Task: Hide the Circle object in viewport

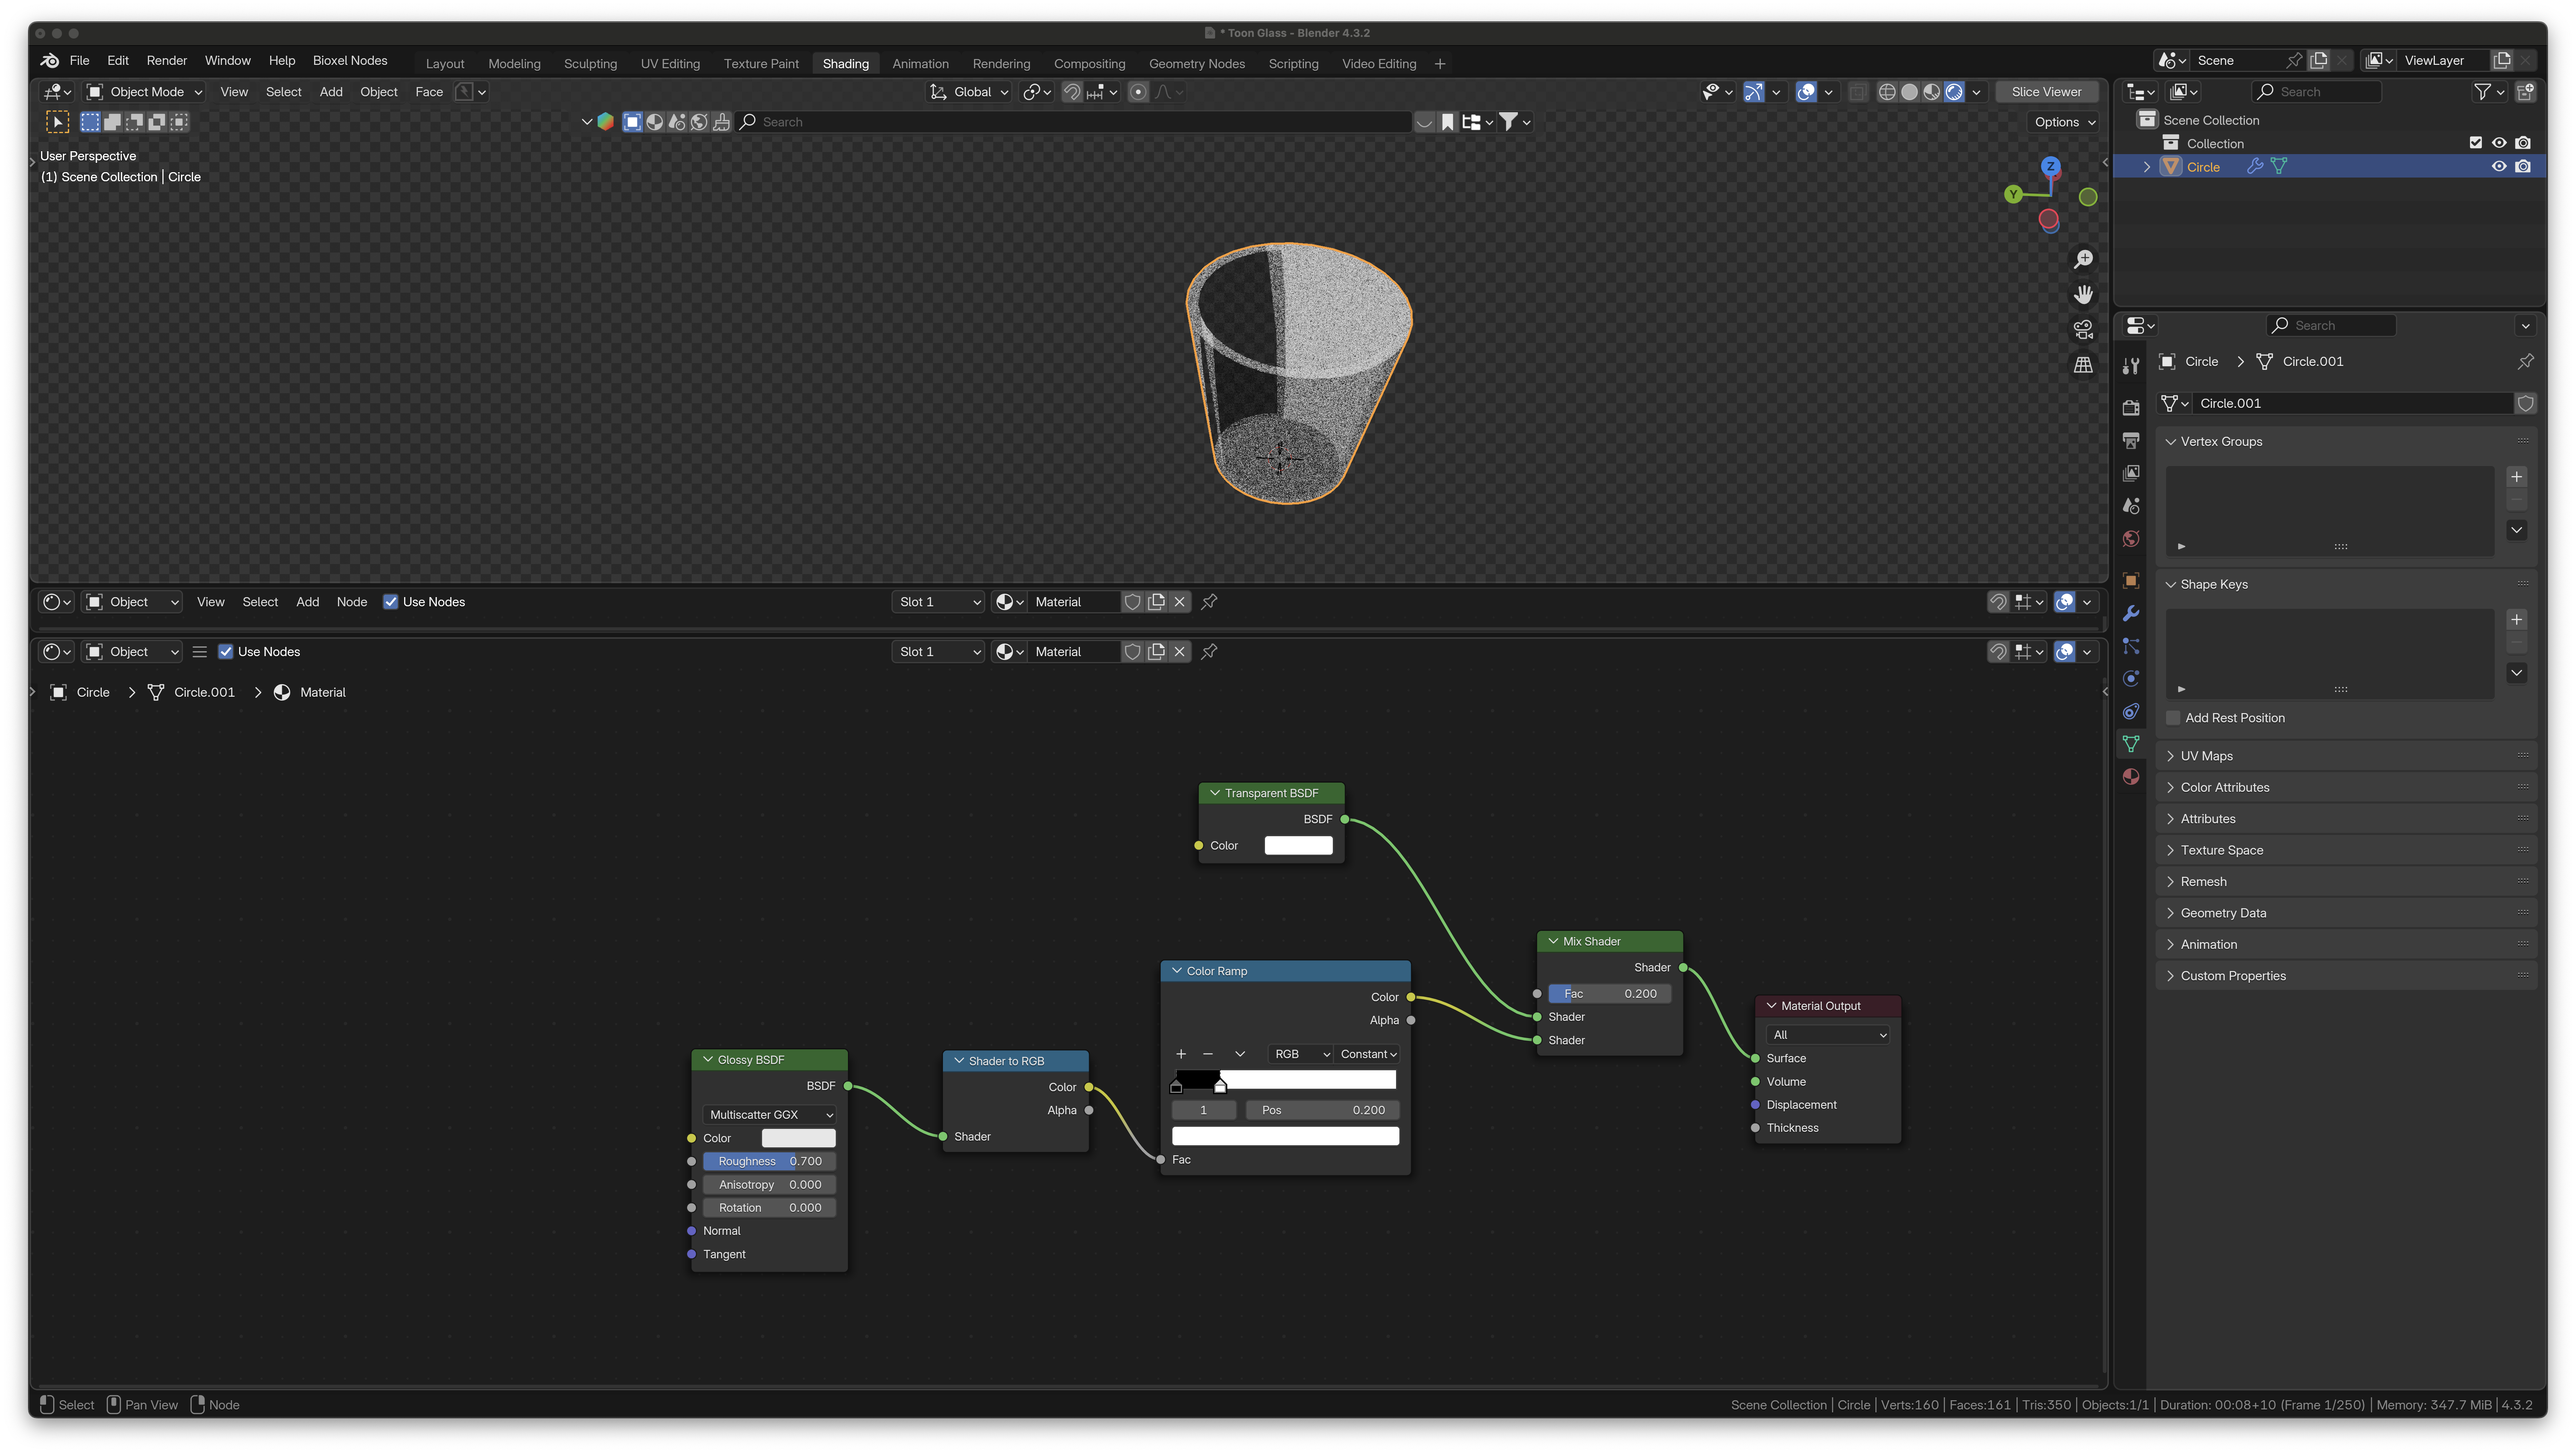Action: pos(2499,167)
